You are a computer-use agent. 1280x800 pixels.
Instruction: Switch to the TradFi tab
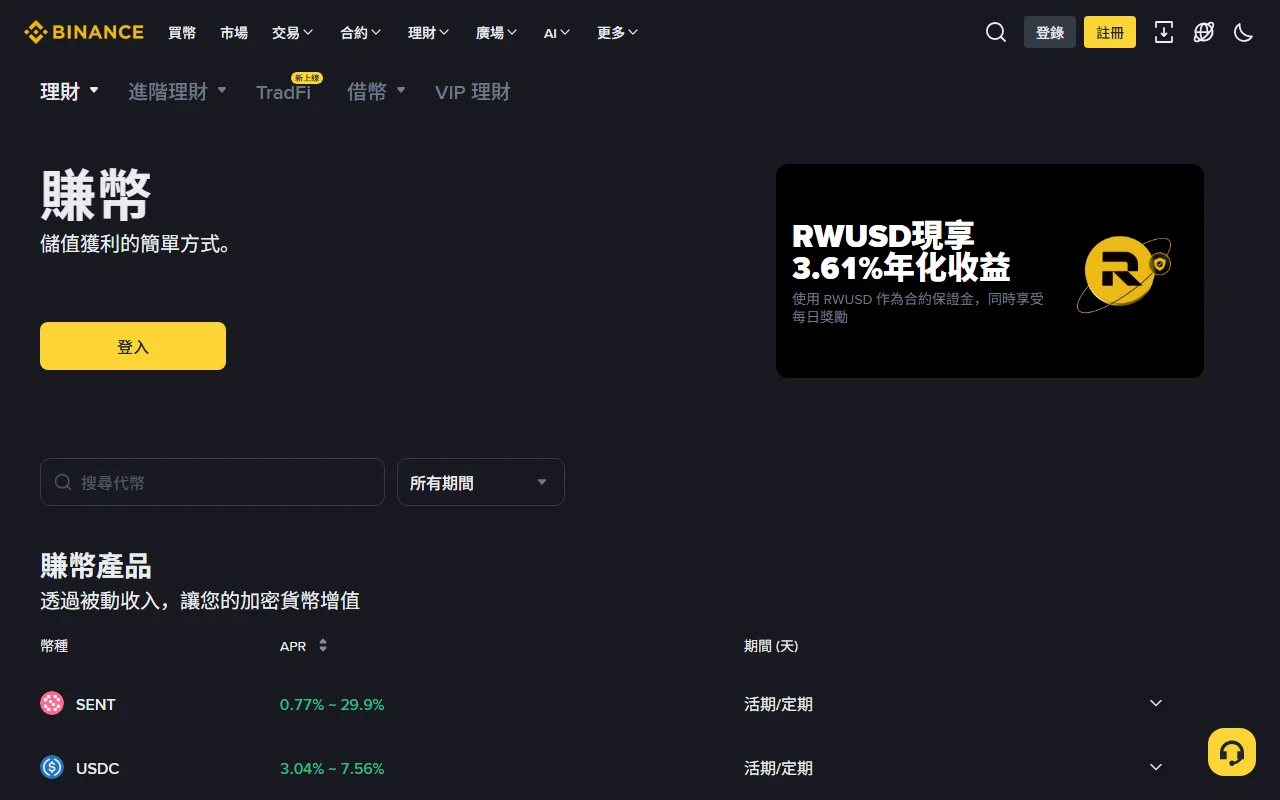point(284,92)
